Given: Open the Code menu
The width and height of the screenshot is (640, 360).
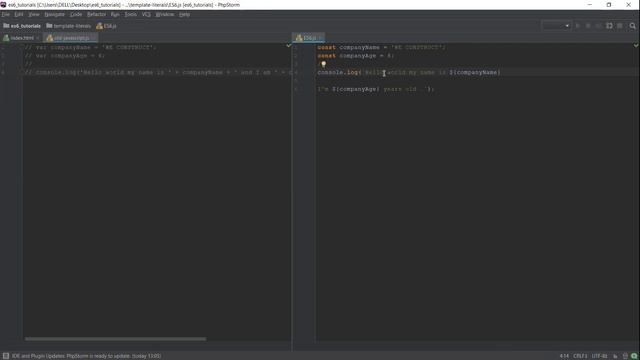Looking at the screenshot, I should (x=76, y=14).
